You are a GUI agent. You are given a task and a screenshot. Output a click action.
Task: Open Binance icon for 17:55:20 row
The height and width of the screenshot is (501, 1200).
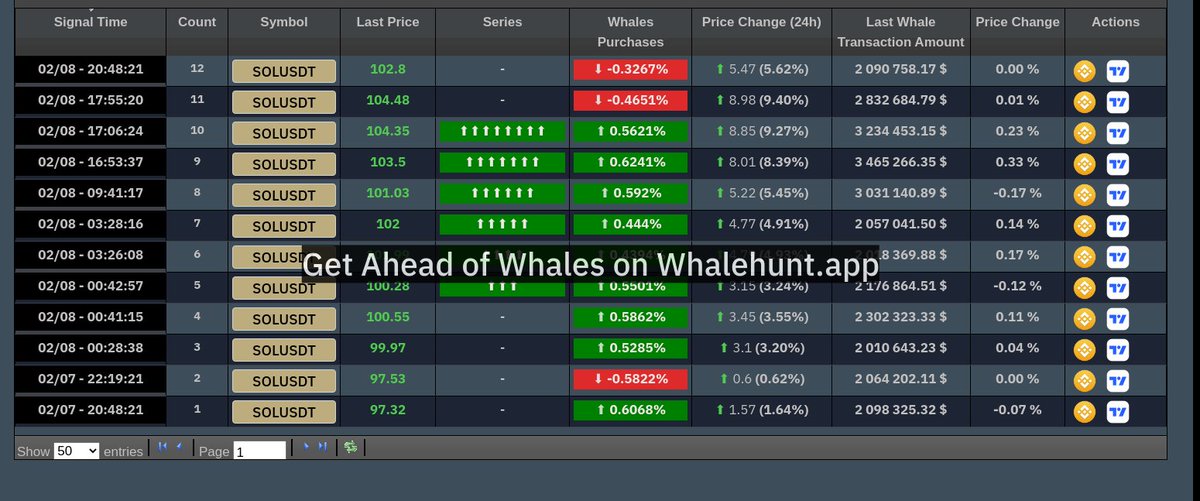pyautogui.click(x=1085, y=102)
